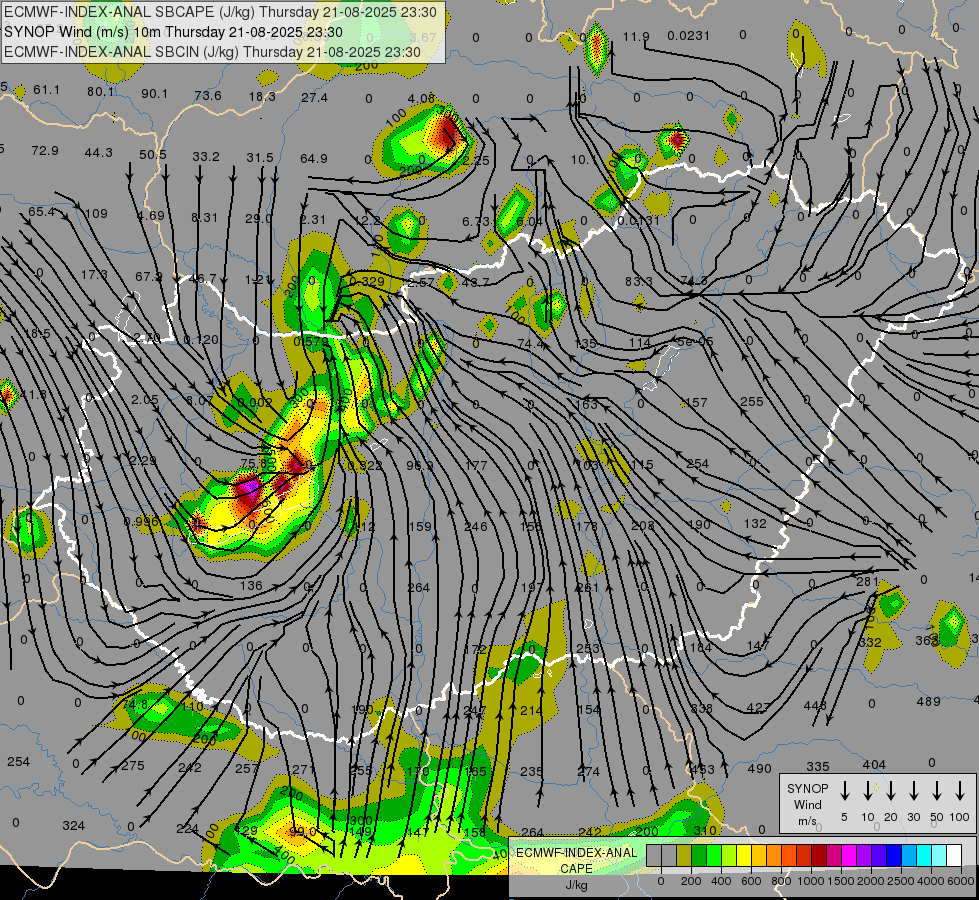Click the map value 0.120

[202, 340]
